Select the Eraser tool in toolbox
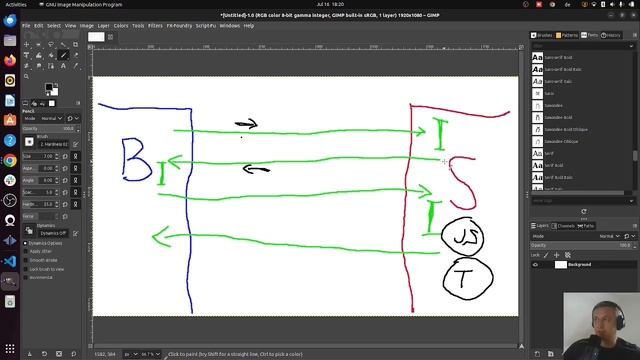The width and height of the screenshot is (640, 360). [x=76, y=55]
